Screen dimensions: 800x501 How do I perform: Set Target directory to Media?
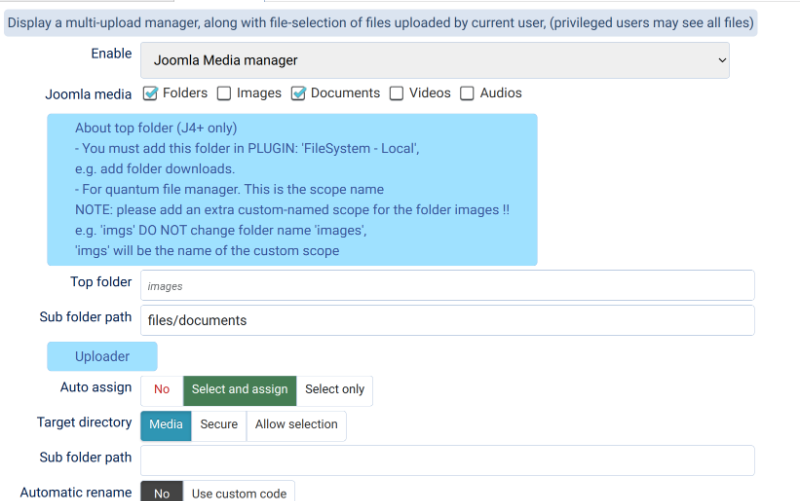(x=166, y=425)
